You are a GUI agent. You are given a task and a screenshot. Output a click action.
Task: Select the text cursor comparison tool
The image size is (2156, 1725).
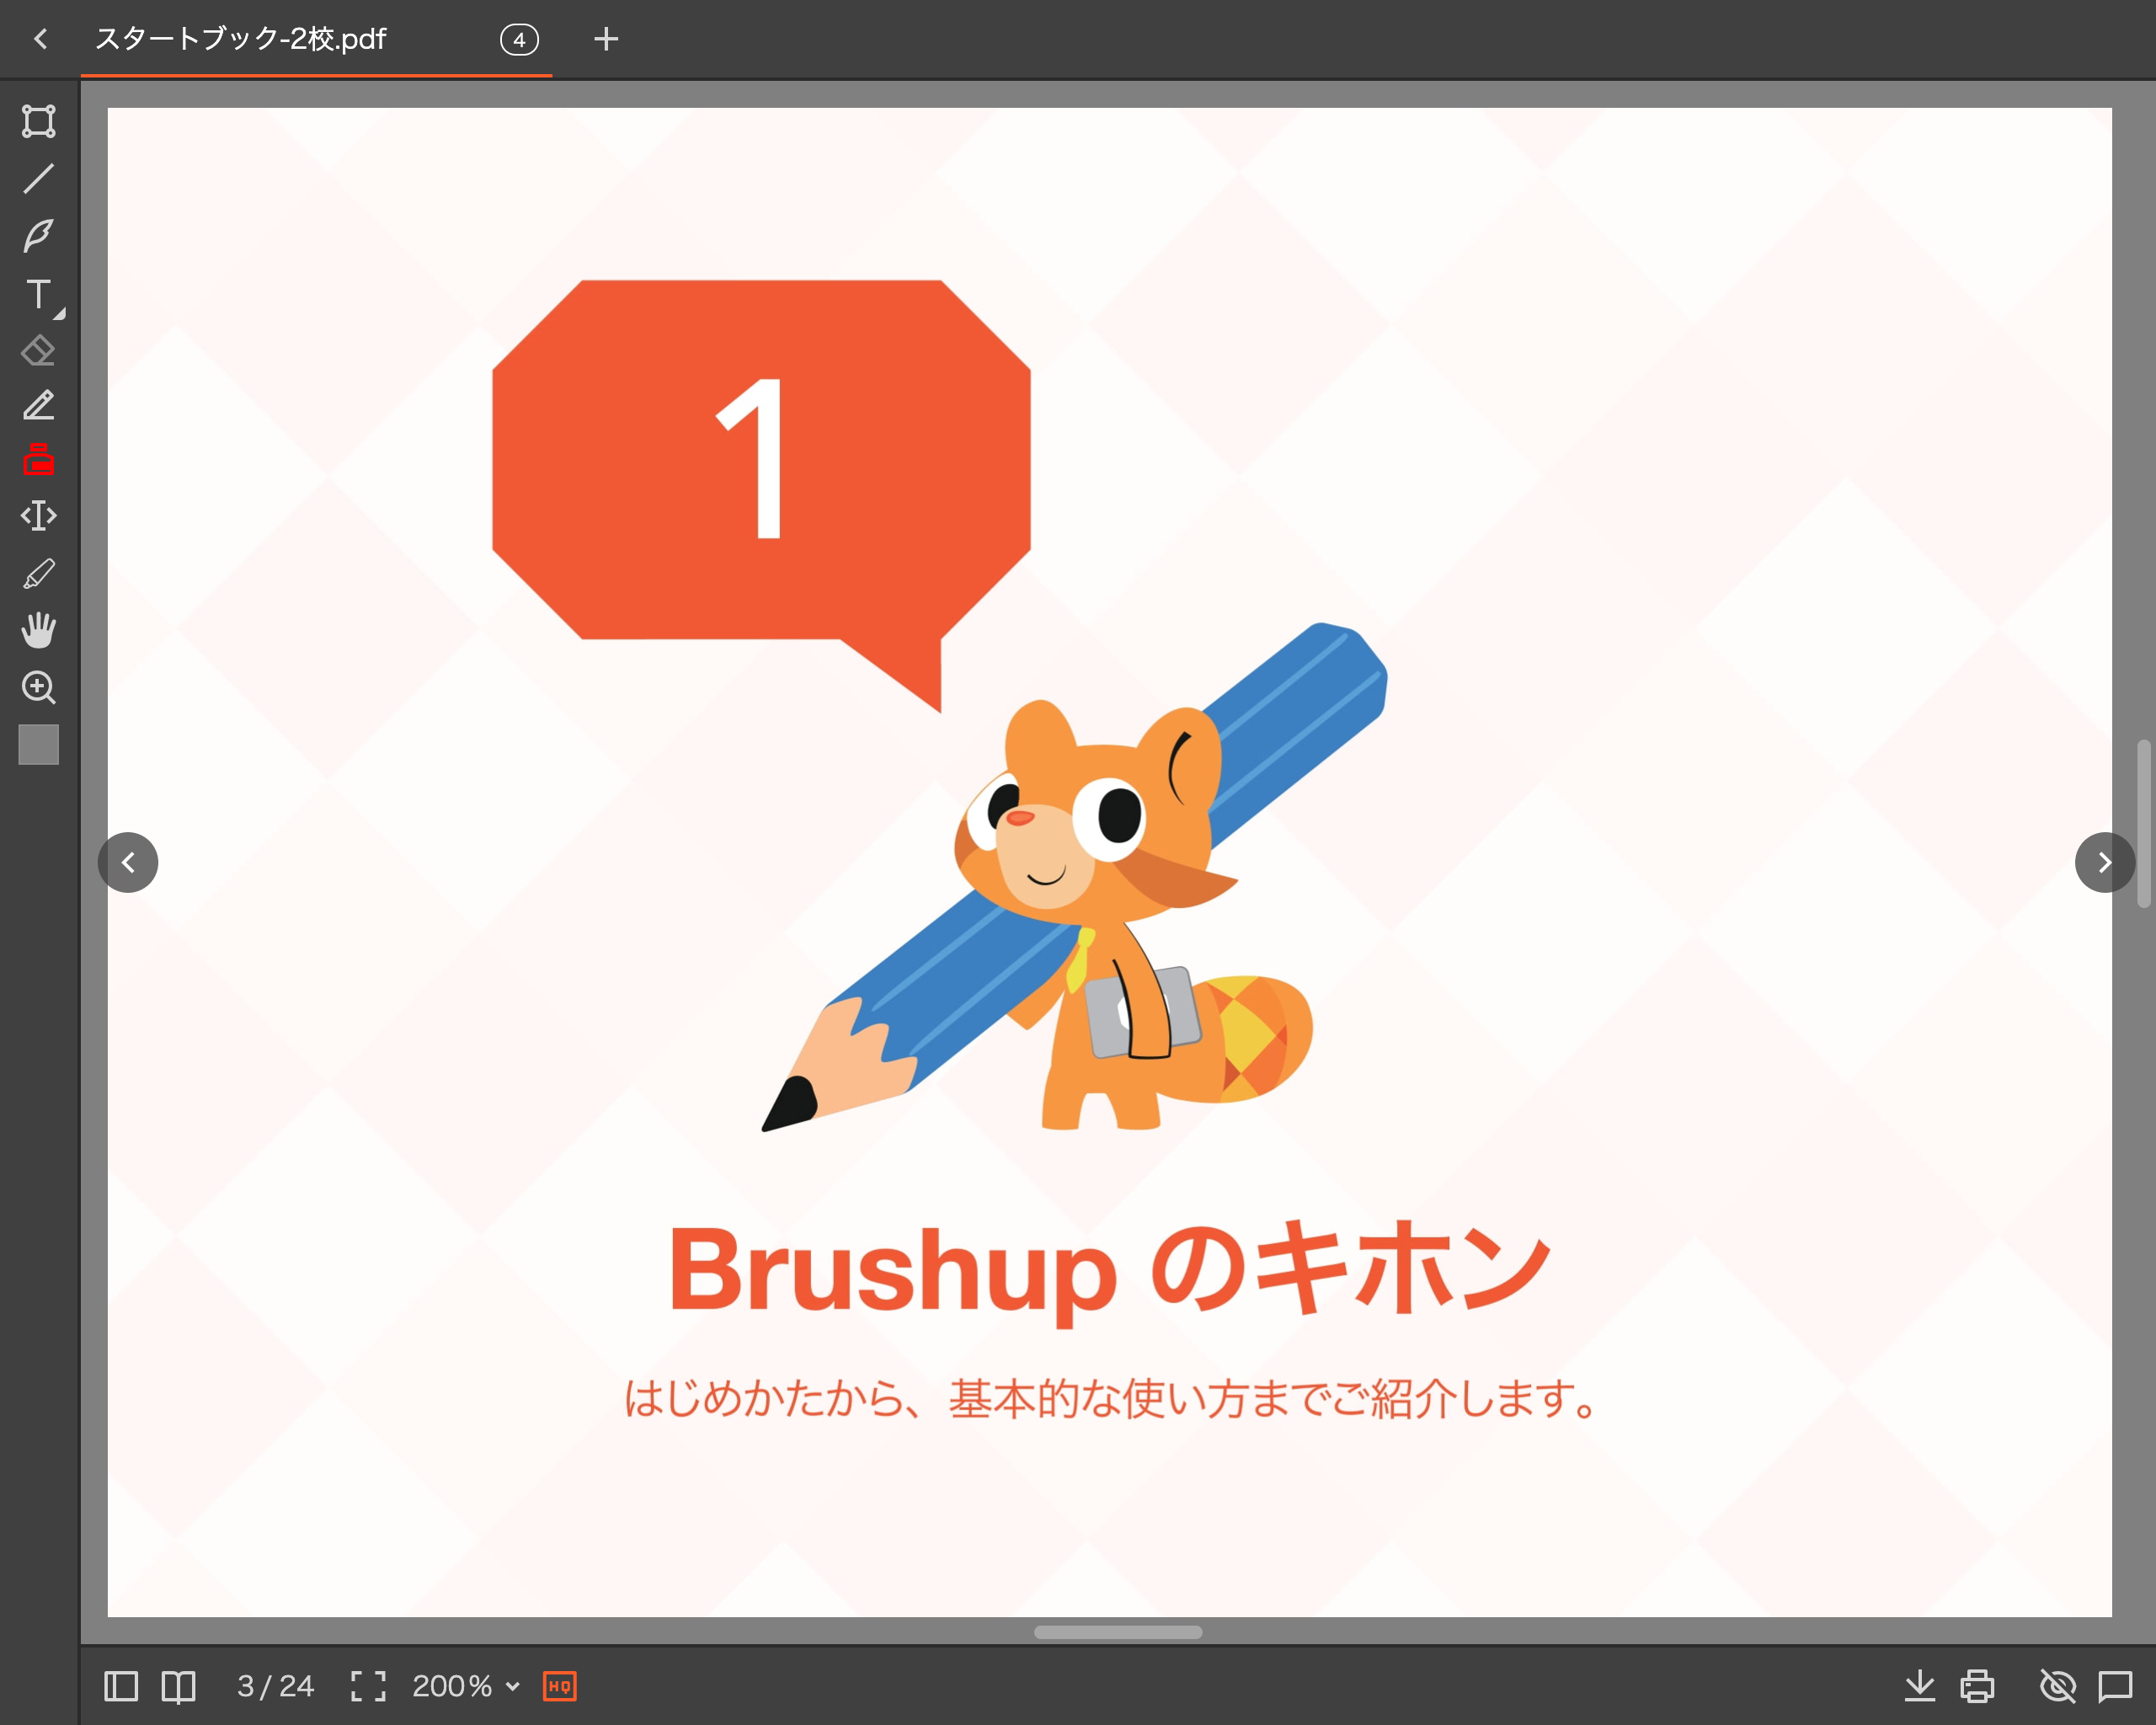pos(39,516)
